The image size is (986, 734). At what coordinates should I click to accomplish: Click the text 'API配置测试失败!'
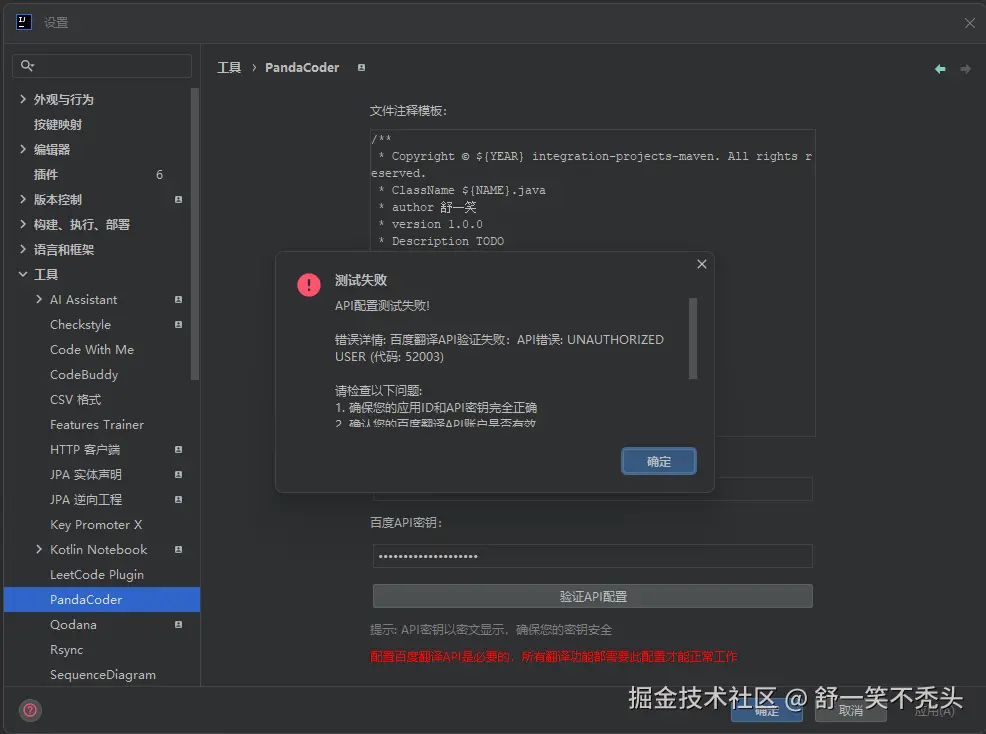tap(382, 306)
